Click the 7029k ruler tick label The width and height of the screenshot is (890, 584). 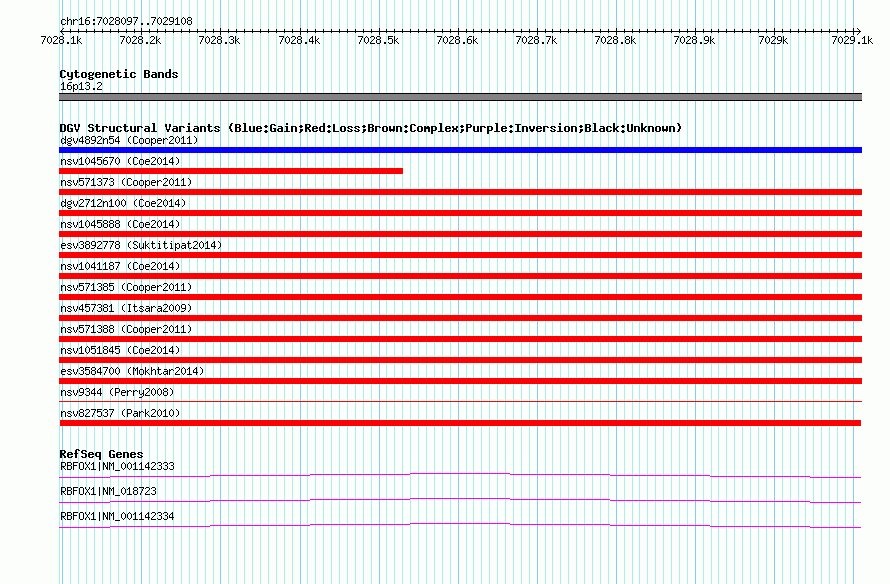(x=773, y=40)
